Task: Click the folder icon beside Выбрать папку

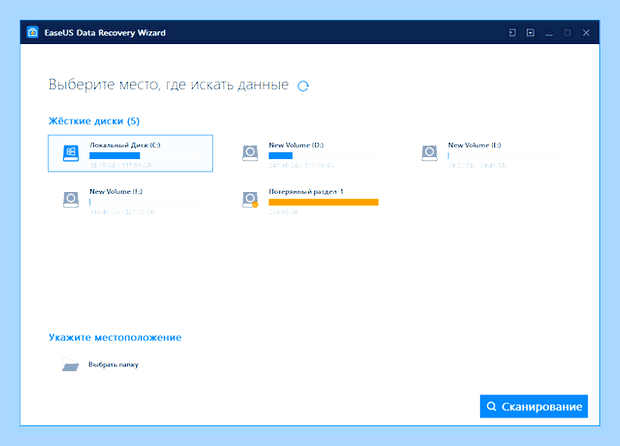Action: click(x=70, y=365)
